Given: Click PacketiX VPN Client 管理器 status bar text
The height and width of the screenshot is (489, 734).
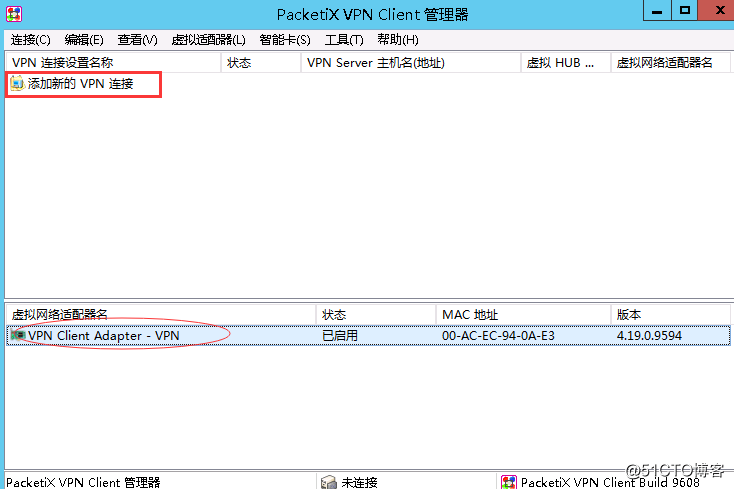Looking at the screenshot, I should (83, 482).
